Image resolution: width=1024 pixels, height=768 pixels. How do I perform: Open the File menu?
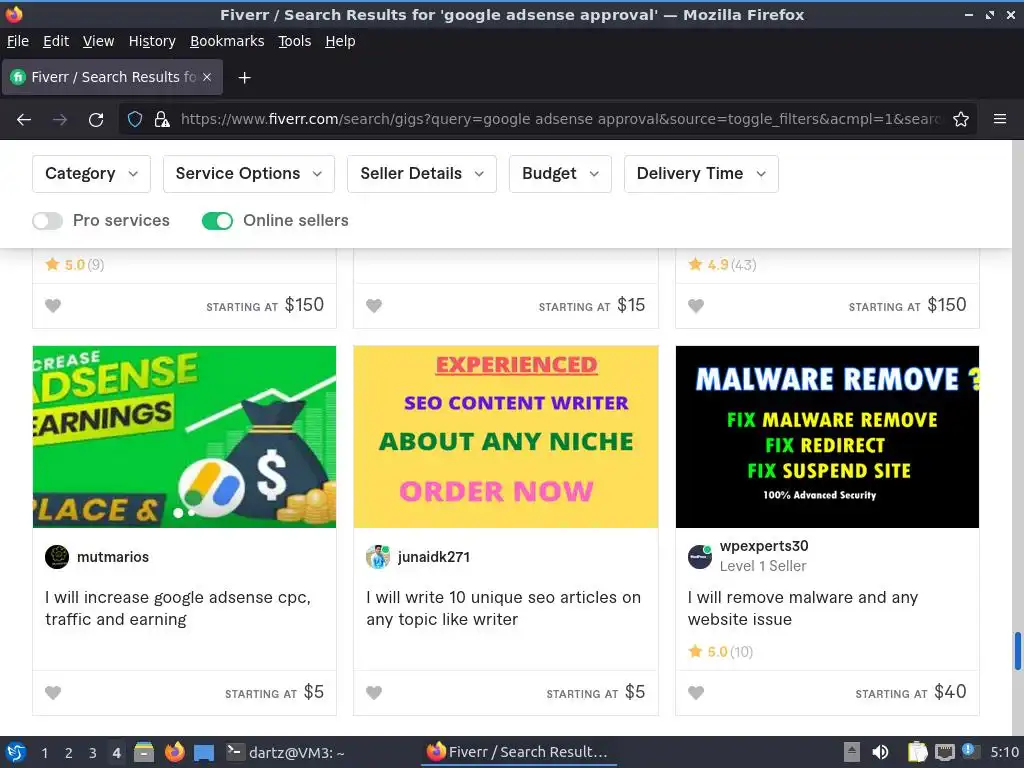coord(18,41)
